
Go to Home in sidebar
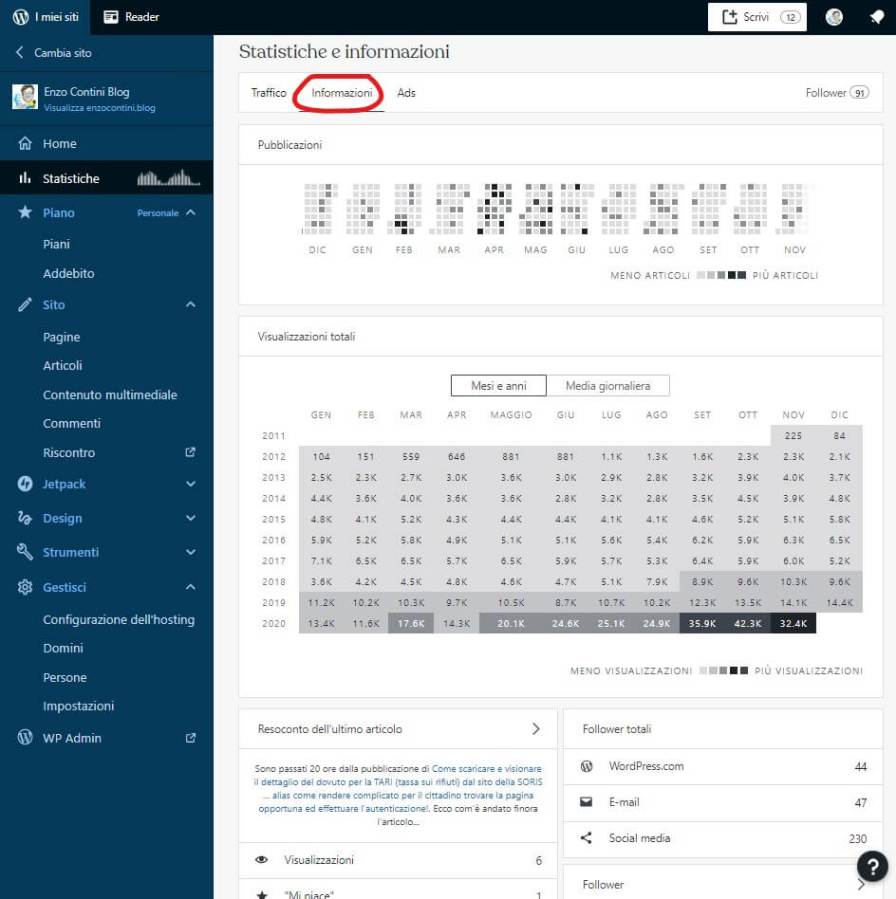point(59,144)
